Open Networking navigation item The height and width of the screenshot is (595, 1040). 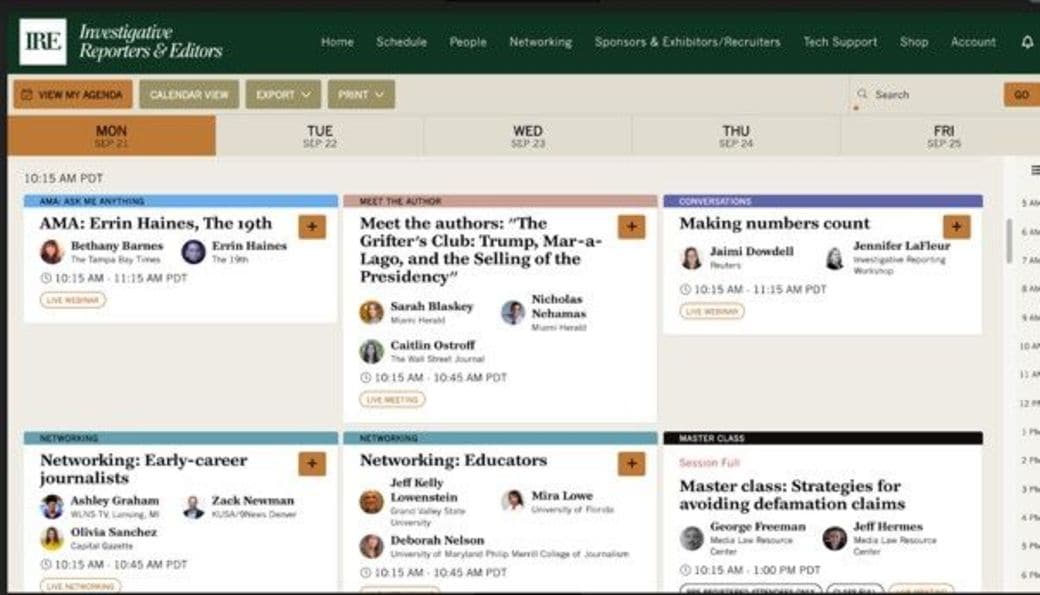(541, 42)
